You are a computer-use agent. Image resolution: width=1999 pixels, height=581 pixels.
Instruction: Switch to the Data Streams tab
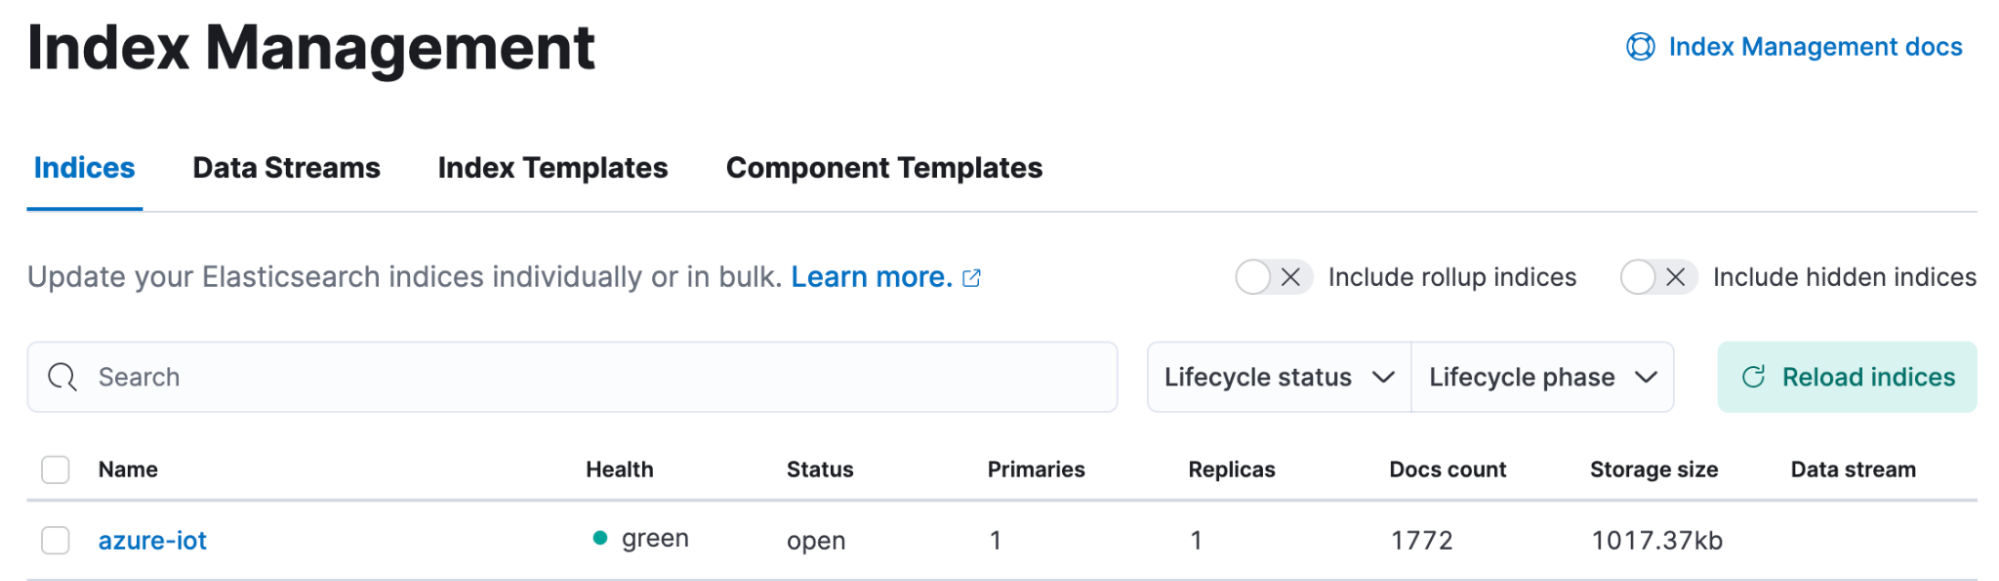click(285, 168)
